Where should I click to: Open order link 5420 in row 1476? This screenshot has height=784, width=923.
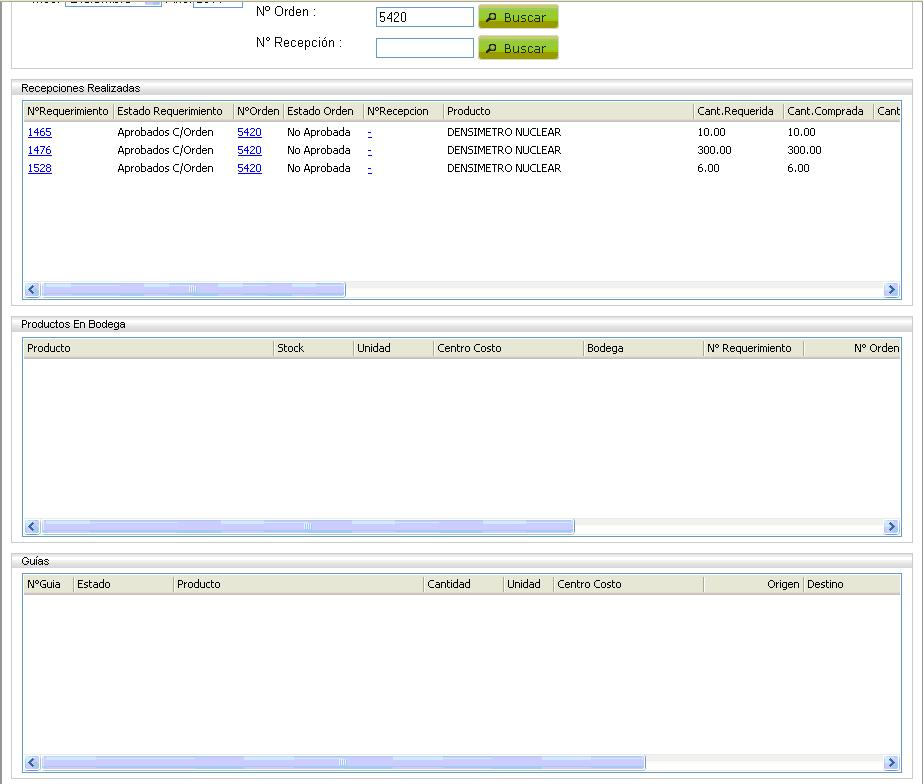249,150
